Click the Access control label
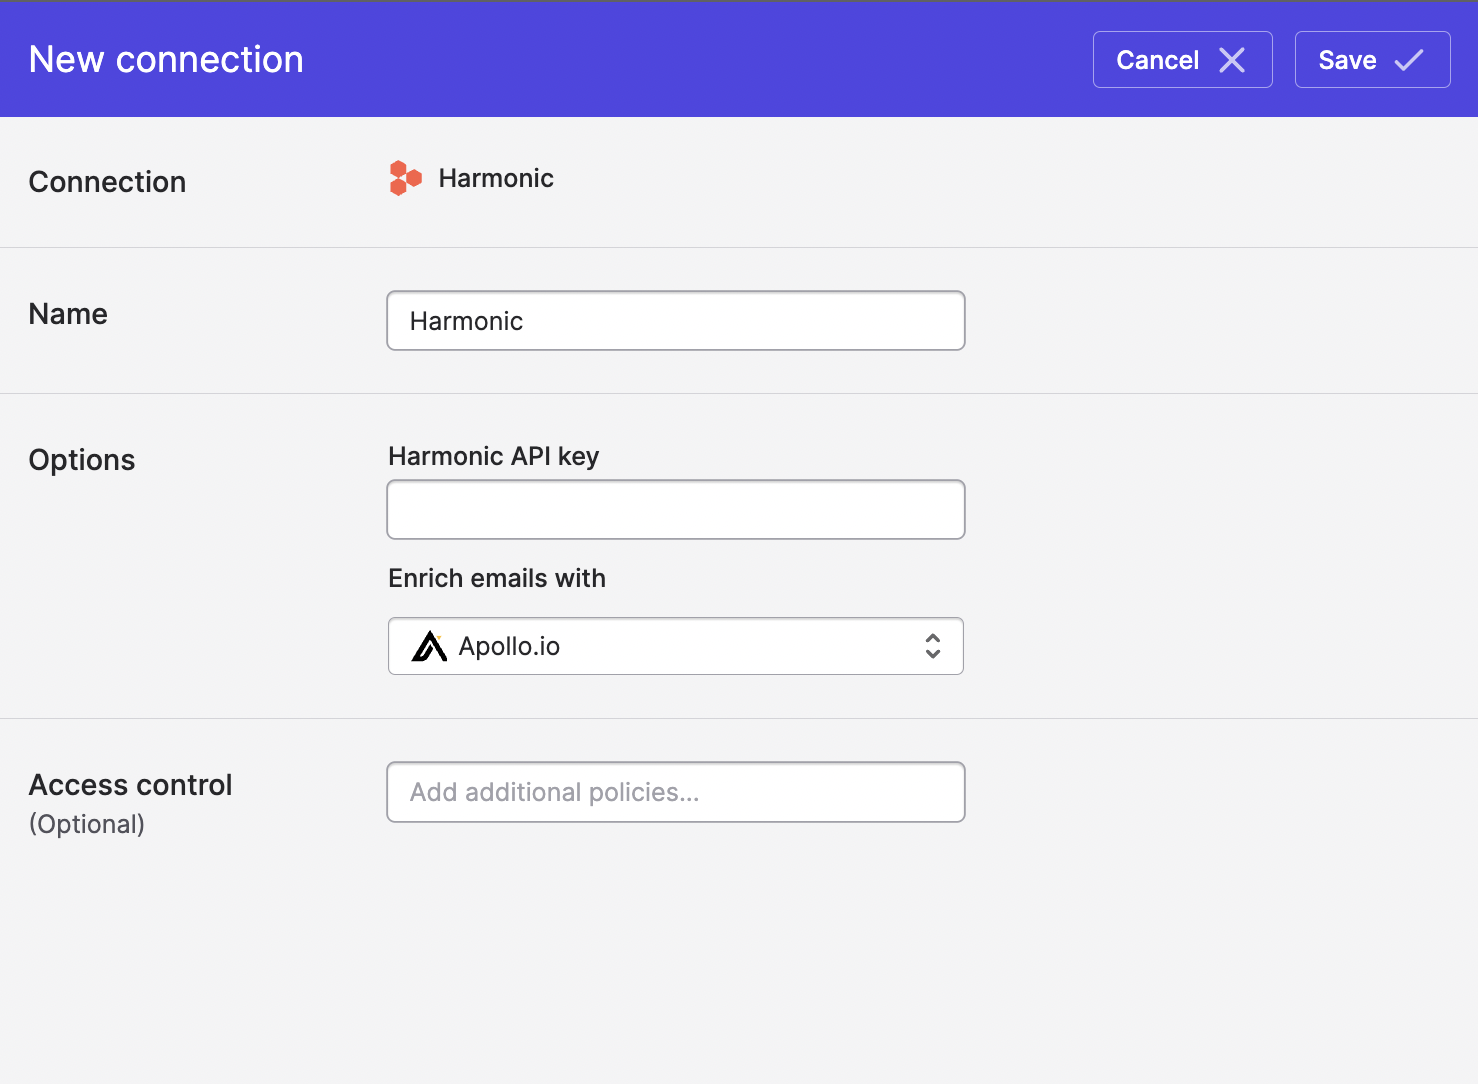Viewport: 1478px width, 1084px height. [130, 785]
